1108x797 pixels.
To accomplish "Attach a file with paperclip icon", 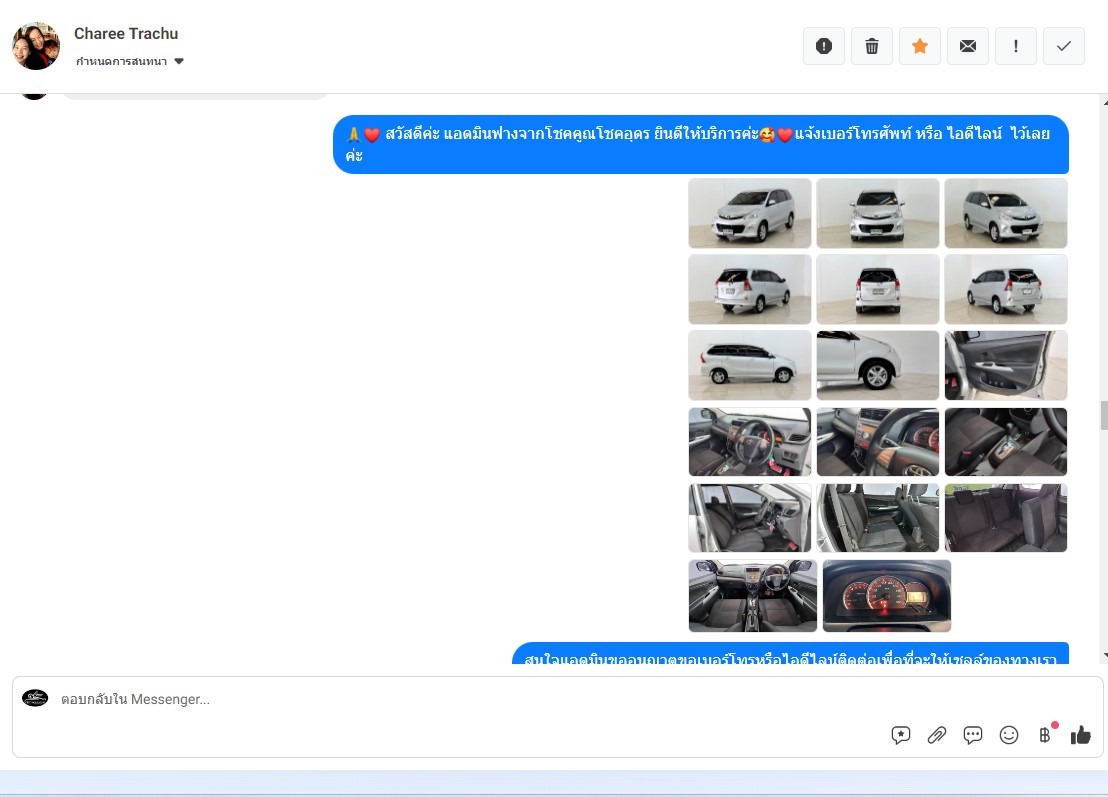I will (937, 735).
